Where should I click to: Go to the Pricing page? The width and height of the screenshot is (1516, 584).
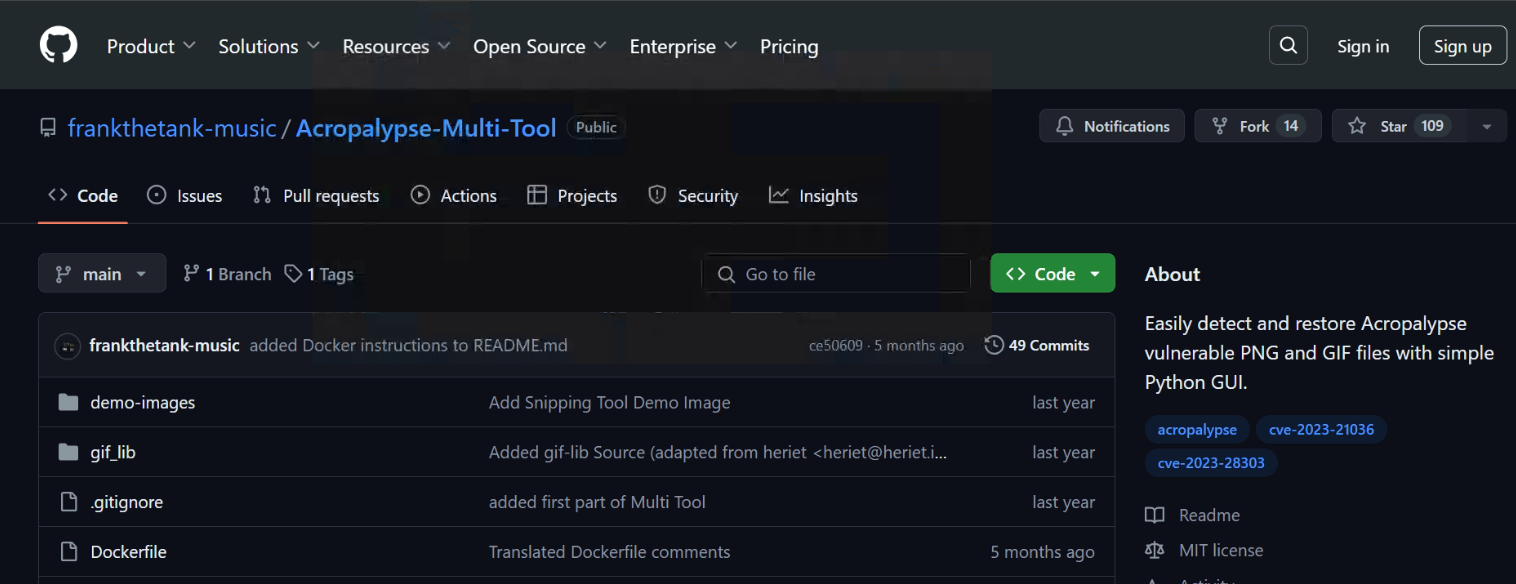(x=789, y=46)
